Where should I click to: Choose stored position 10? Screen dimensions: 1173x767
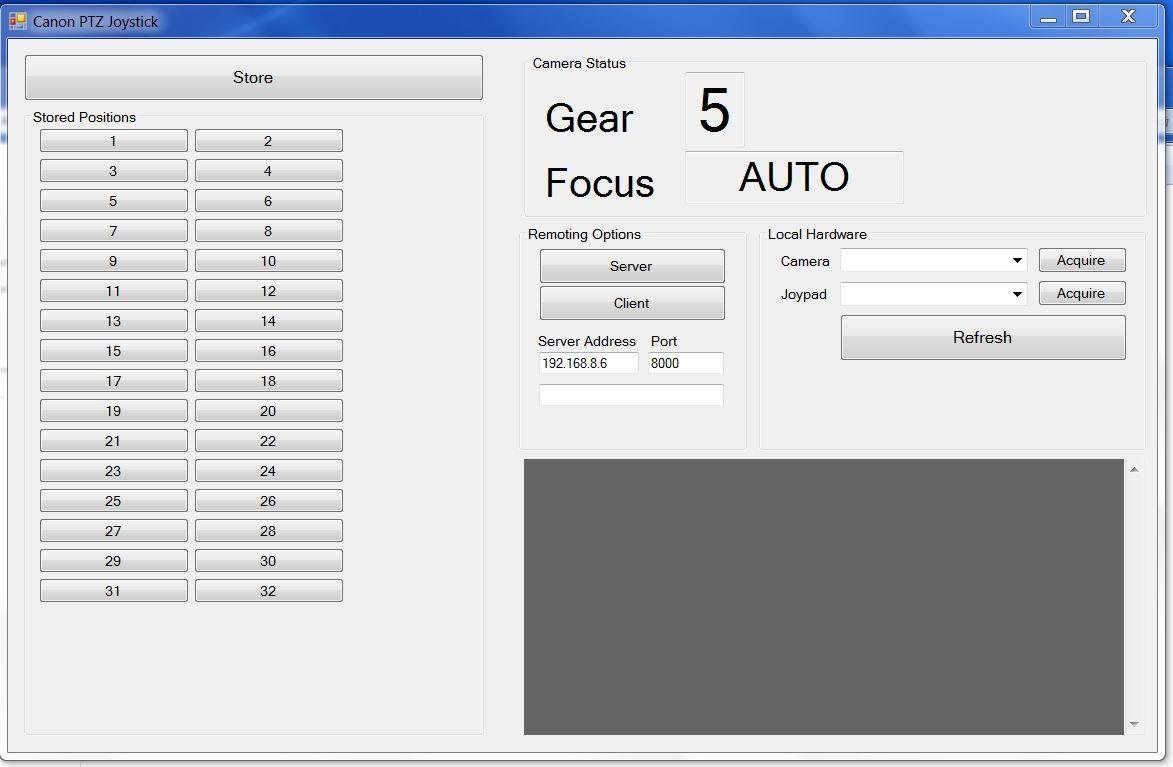pos(269,260)
